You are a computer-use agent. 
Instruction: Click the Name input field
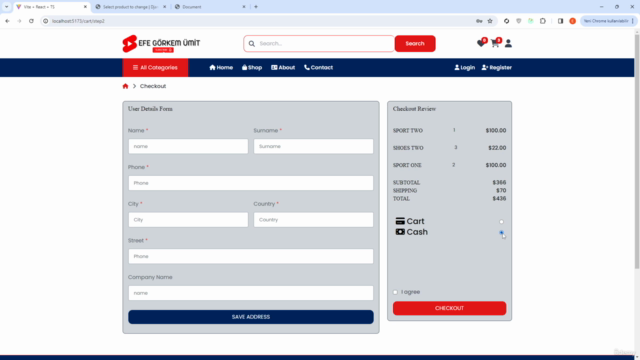pyautogui.click(x=188, y=146)
